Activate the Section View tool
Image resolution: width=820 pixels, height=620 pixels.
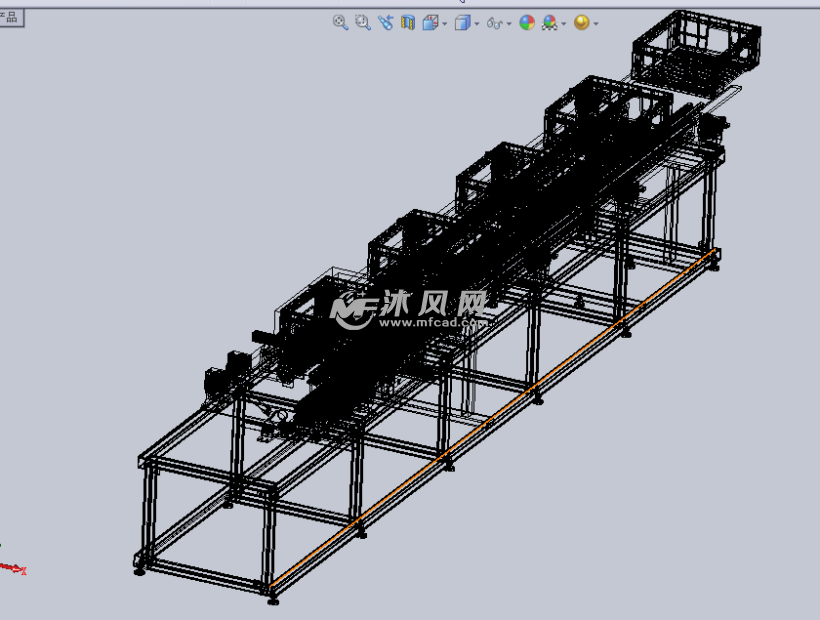(408, 22)
